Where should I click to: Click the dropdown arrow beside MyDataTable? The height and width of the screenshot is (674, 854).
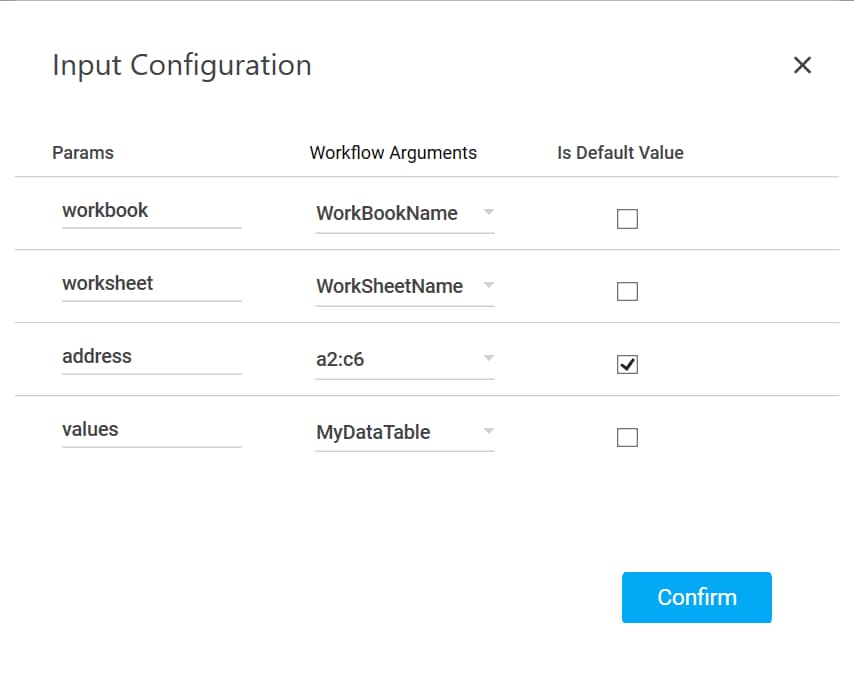click(487, 432)
